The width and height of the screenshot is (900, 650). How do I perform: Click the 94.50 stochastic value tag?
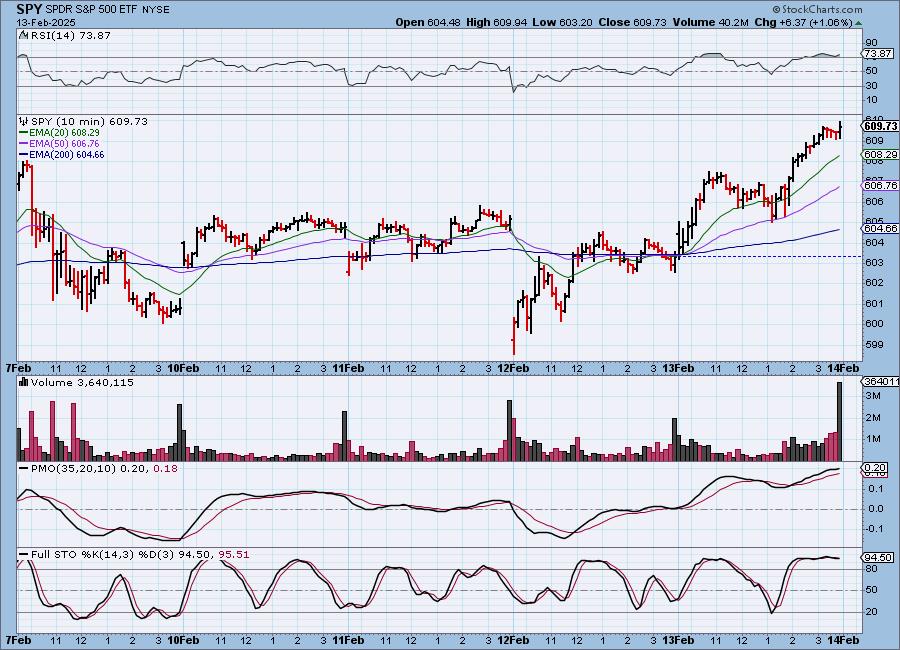coord(878,558)
